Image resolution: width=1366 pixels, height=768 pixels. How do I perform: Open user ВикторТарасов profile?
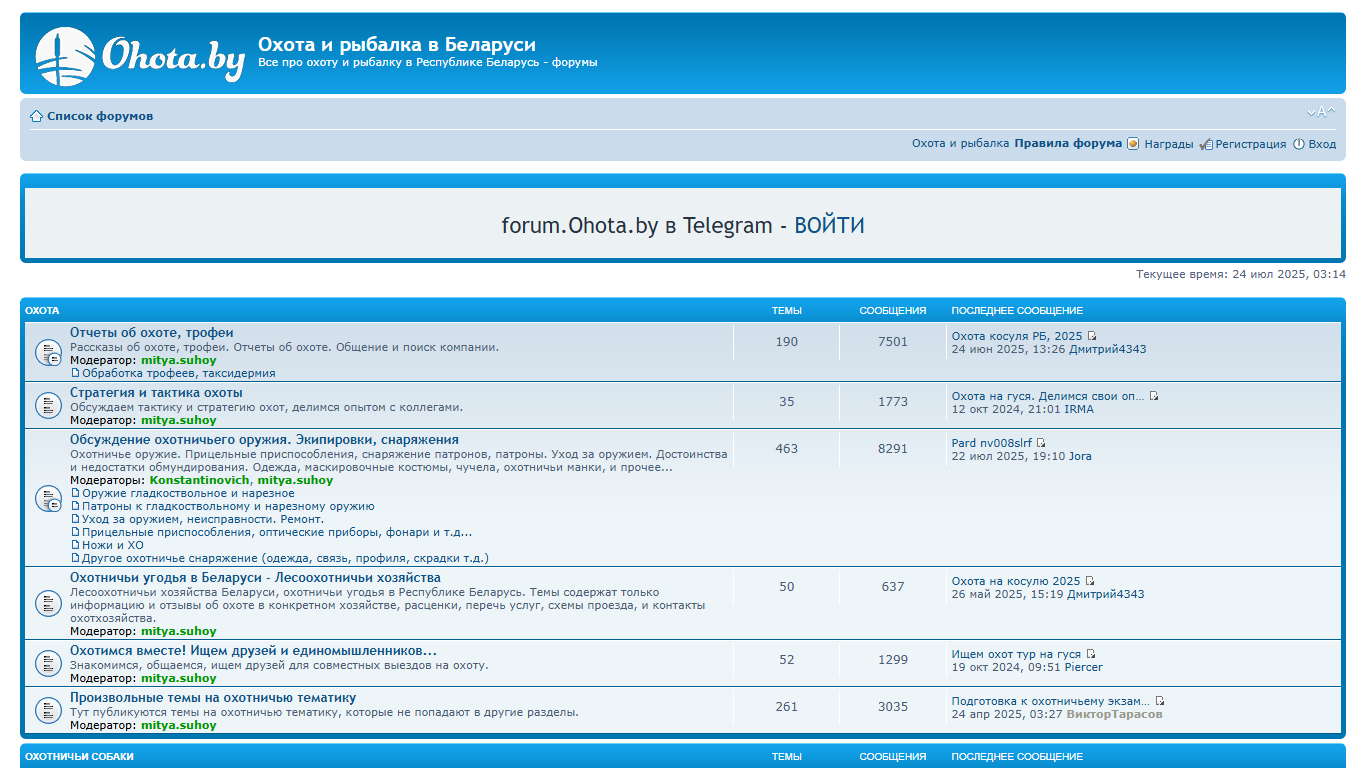1115,714
